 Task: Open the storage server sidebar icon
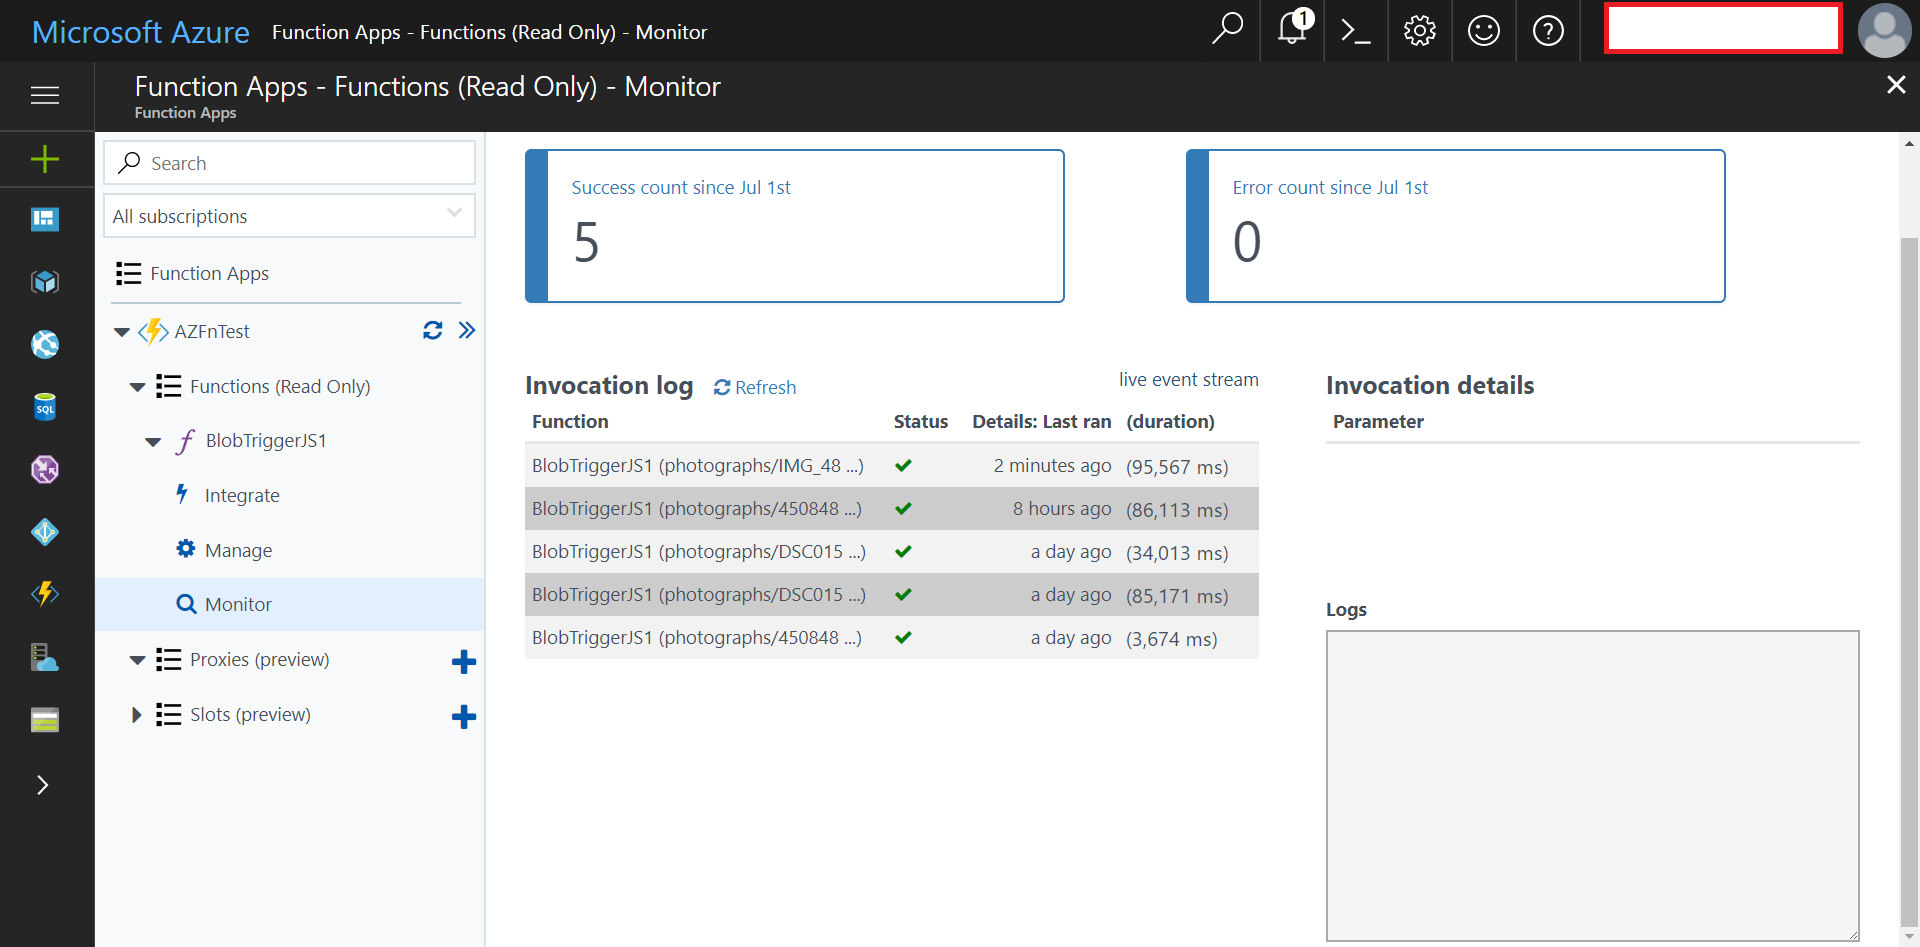(x=45, y=657)
